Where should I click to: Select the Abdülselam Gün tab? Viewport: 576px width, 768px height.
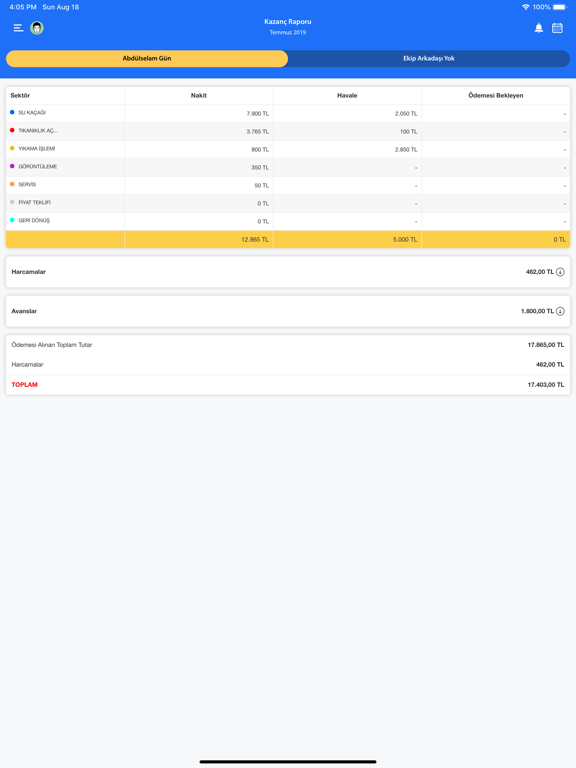pos(147,58)
